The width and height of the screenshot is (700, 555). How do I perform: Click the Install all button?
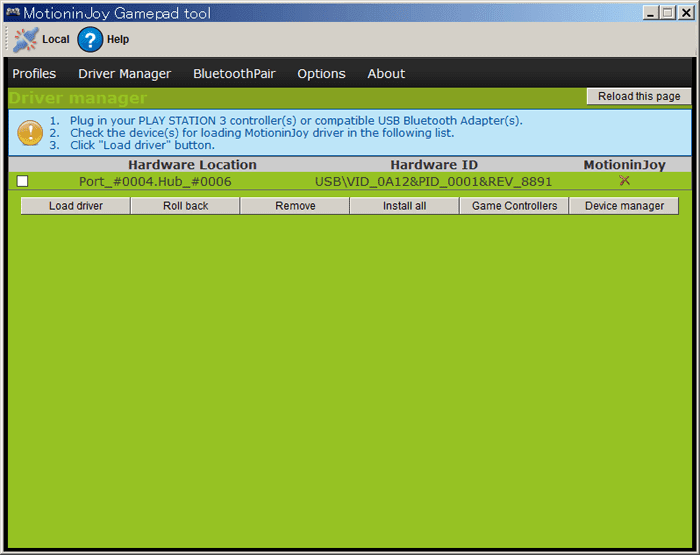coord(404,206)
